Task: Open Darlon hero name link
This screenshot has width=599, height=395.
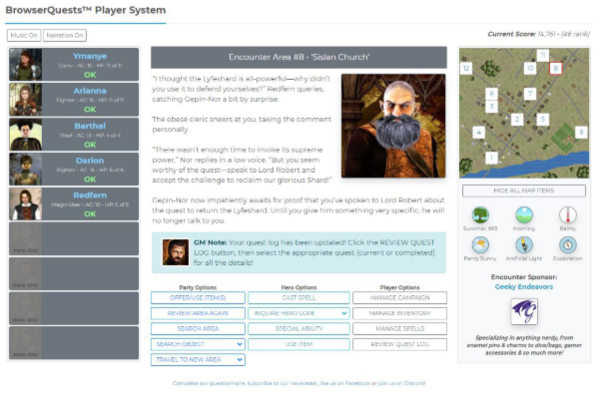Action: pos(90,161)
